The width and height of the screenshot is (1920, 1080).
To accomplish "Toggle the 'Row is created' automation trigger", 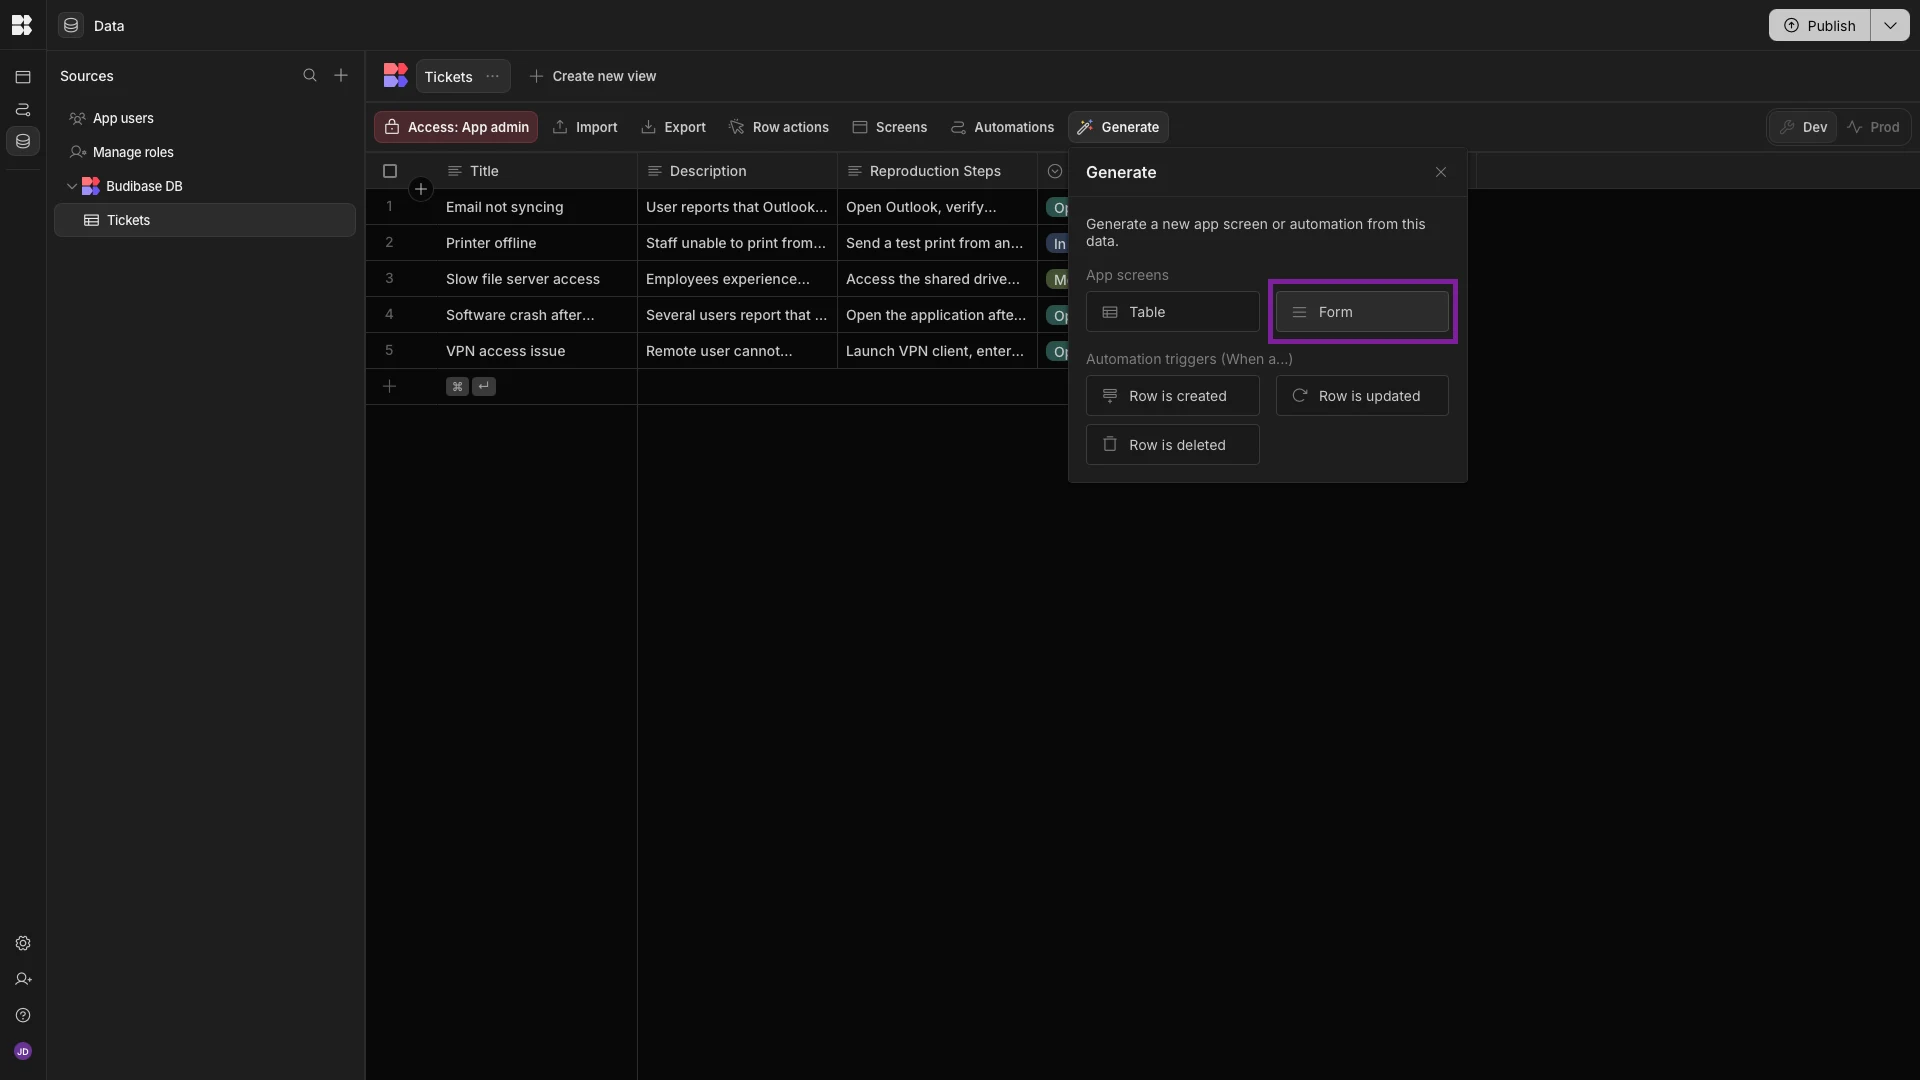I will (x=1171, y=396).
